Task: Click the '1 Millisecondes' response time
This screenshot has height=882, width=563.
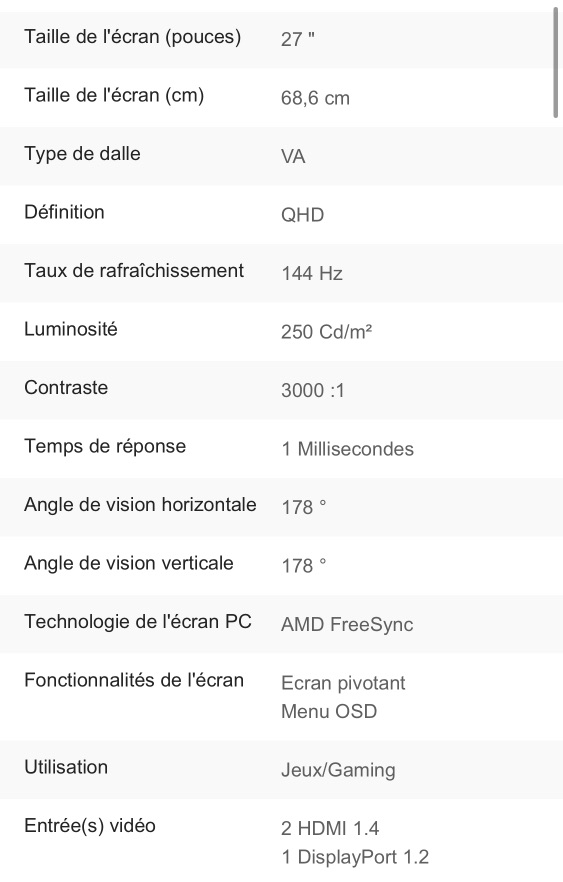Action: (x=348, y=449)
